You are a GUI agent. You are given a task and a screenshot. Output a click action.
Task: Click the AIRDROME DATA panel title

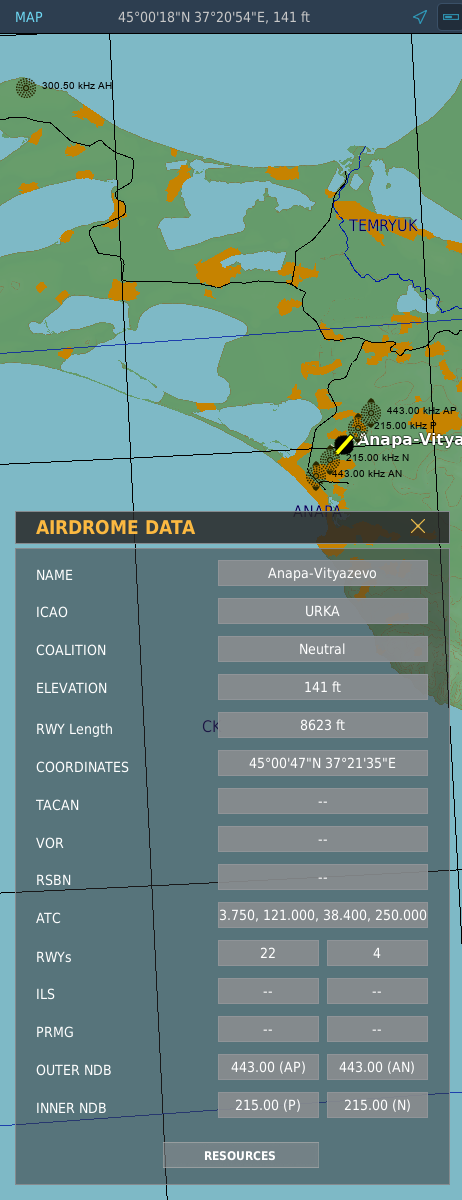(x=116, y=528)
